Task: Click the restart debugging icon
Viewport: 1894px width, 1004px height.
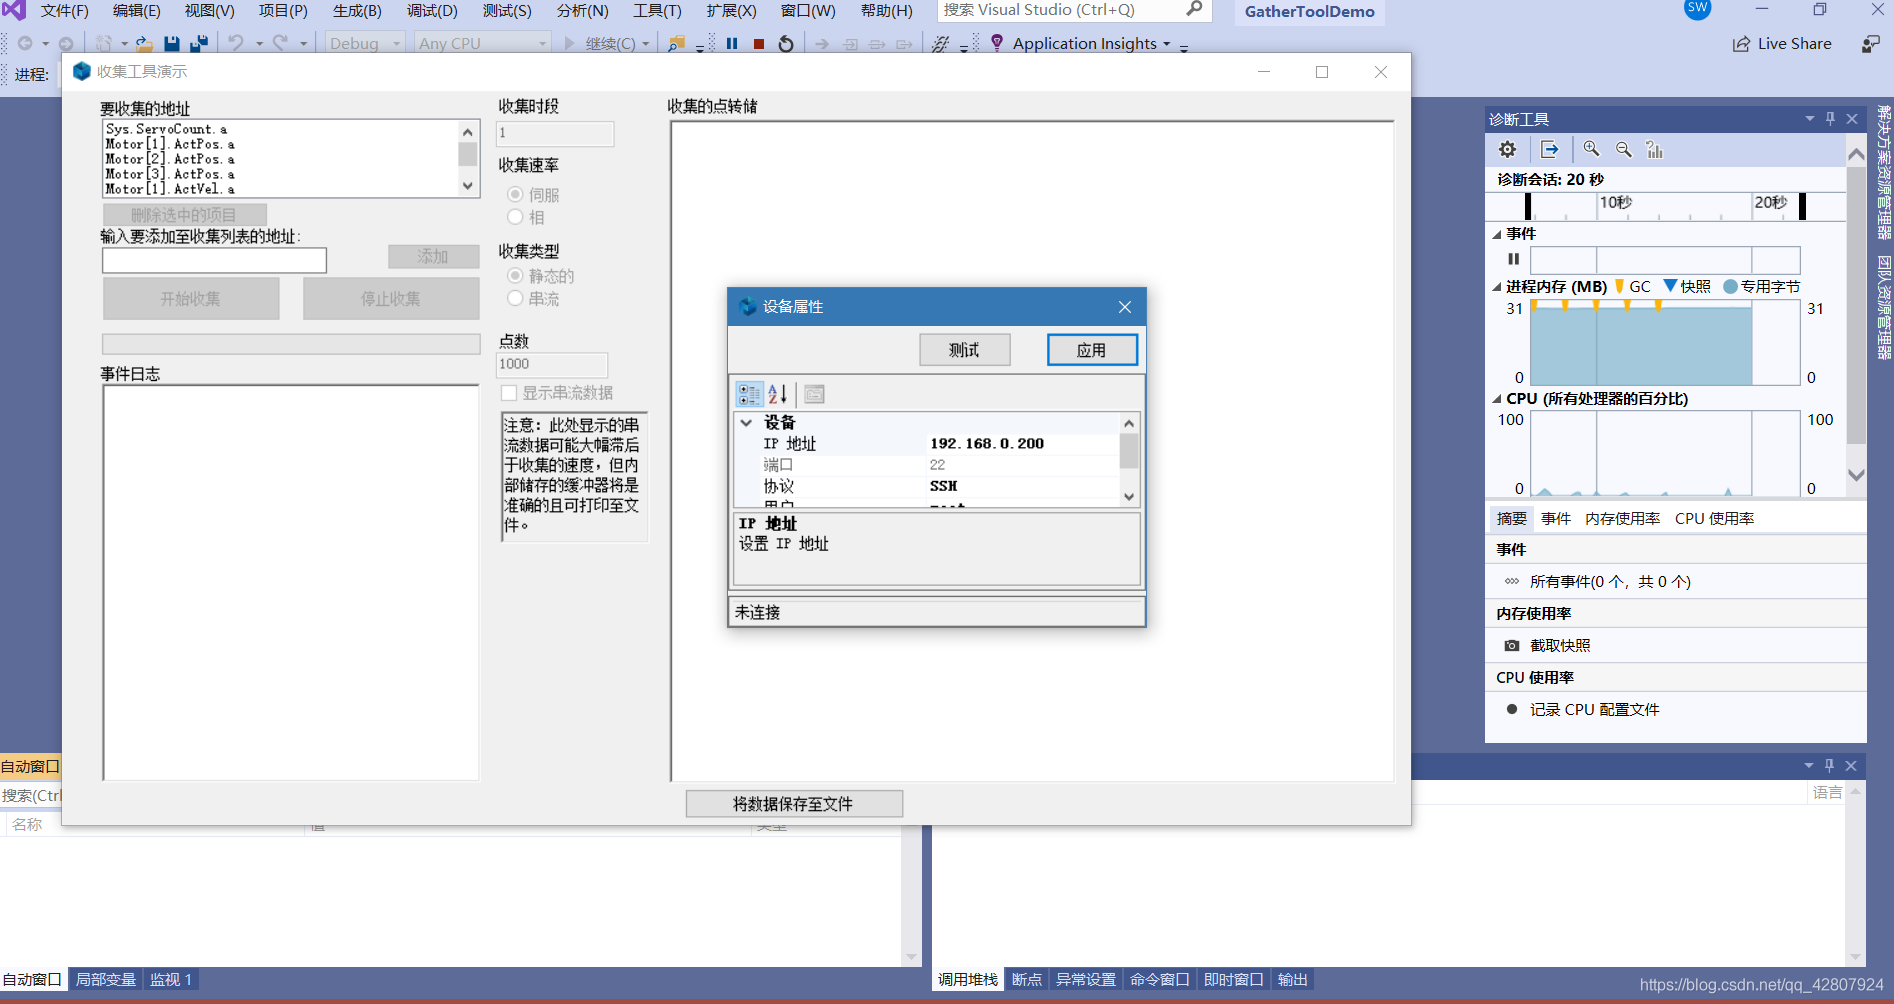Action: 786,44
